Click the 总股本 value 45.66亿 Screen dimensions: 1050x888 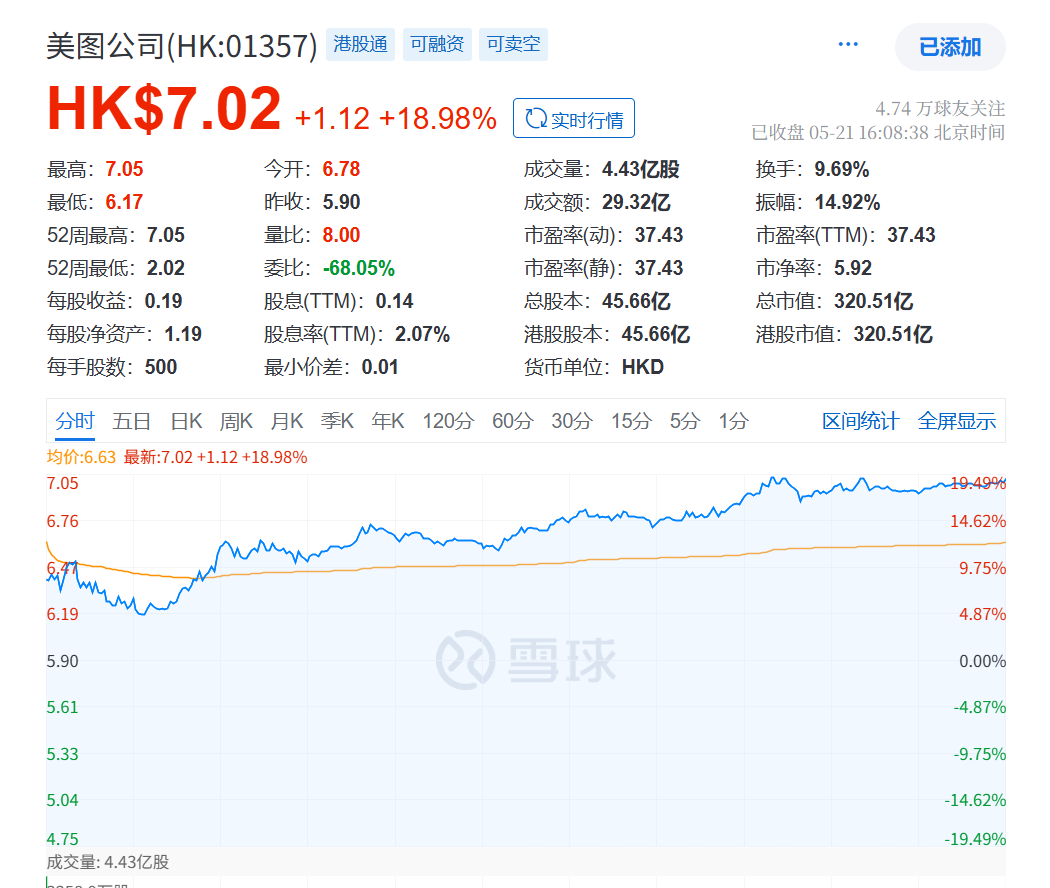point(636,301)
